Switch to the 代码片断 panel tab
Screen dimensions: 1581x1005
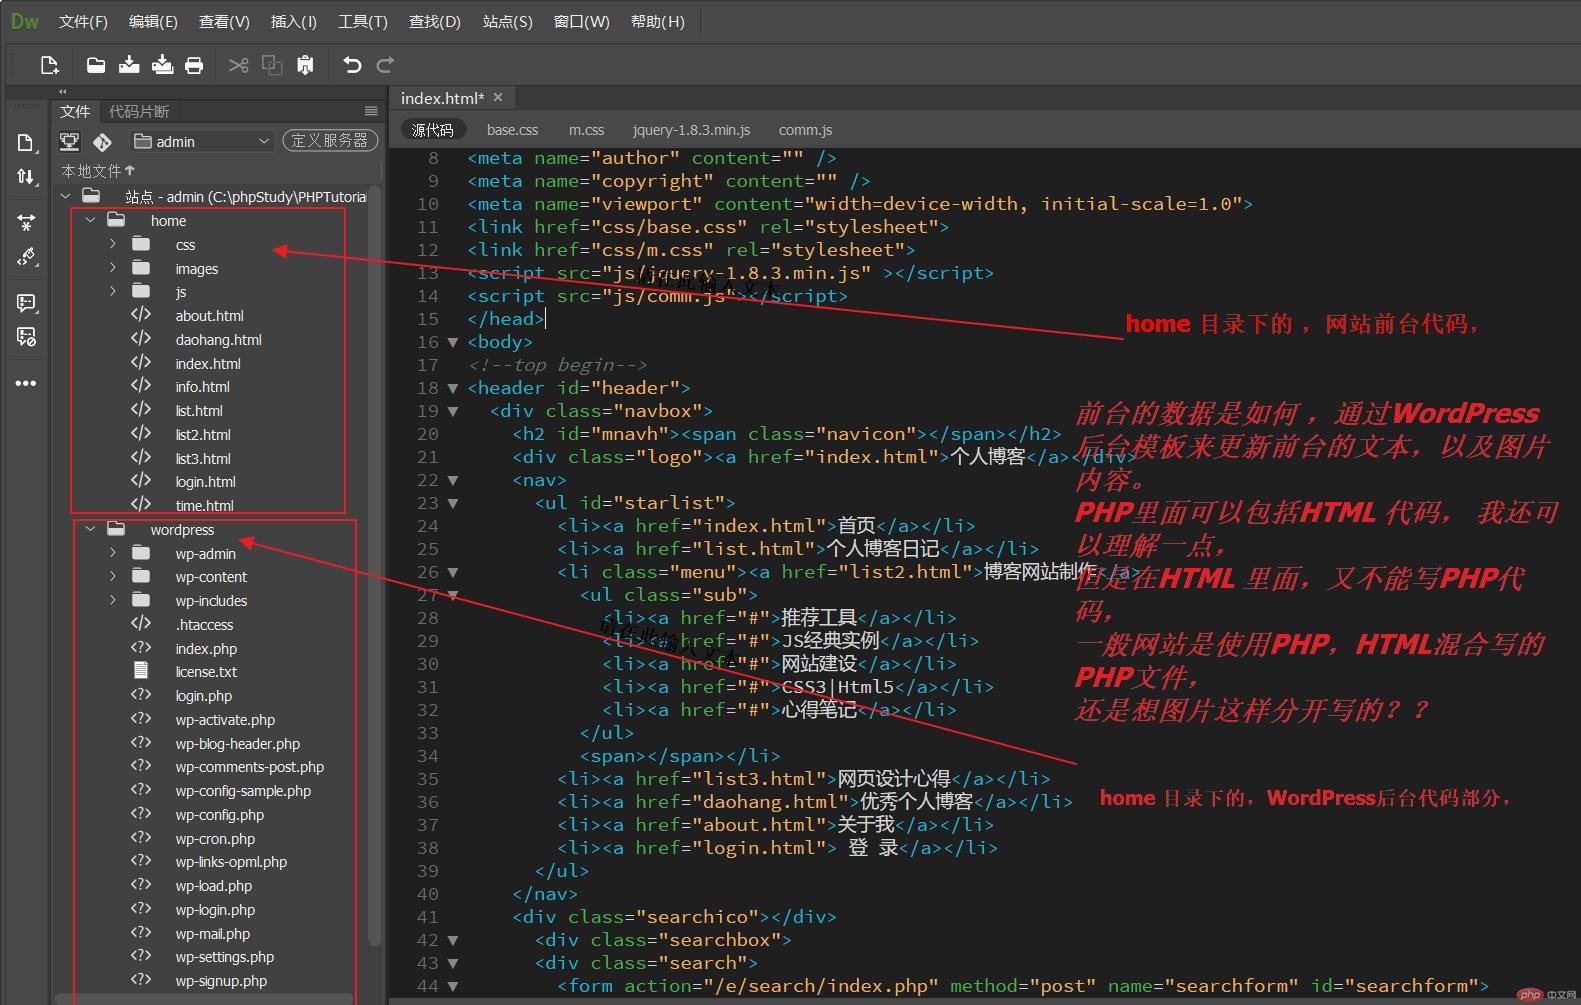(139, 111)
